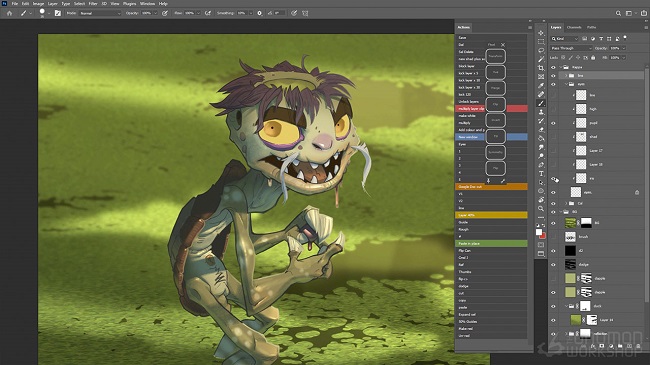
Task: Select the Lasso tool
Action: pos(541,51)
